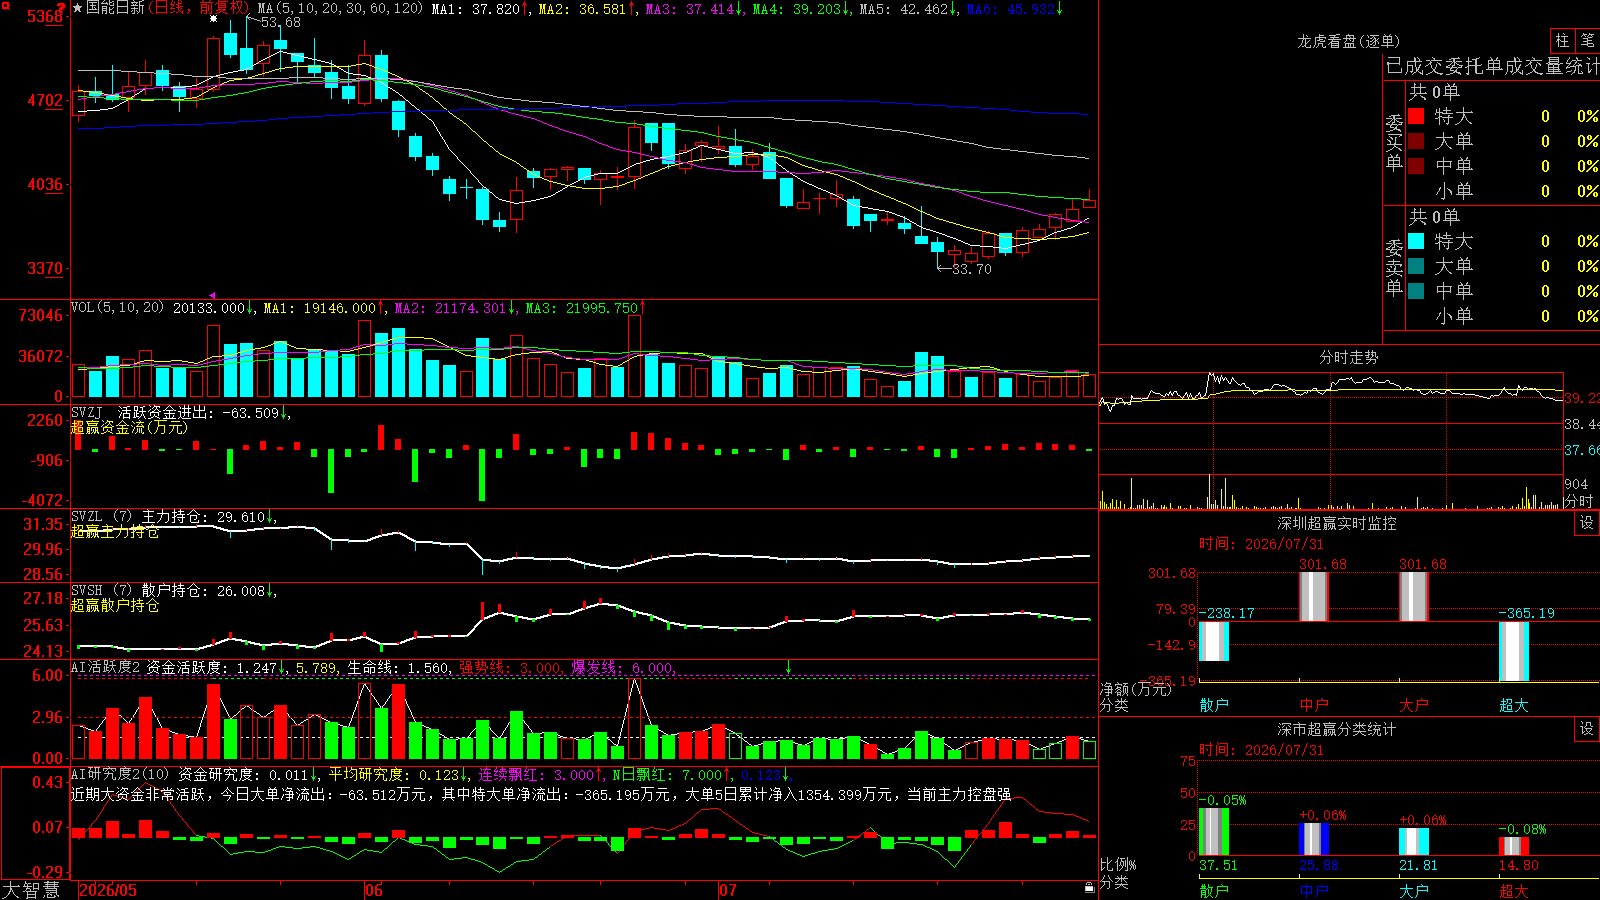This screenshot has height=900, width=1600.
Task: Click the cyan 特大 swatch under 委卖单
Action: 1416,241
